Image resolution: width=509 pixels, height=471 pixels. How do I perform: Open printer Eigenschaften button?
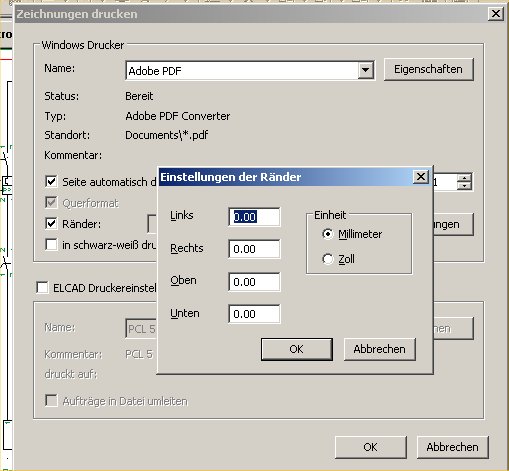tap(429, 69)
